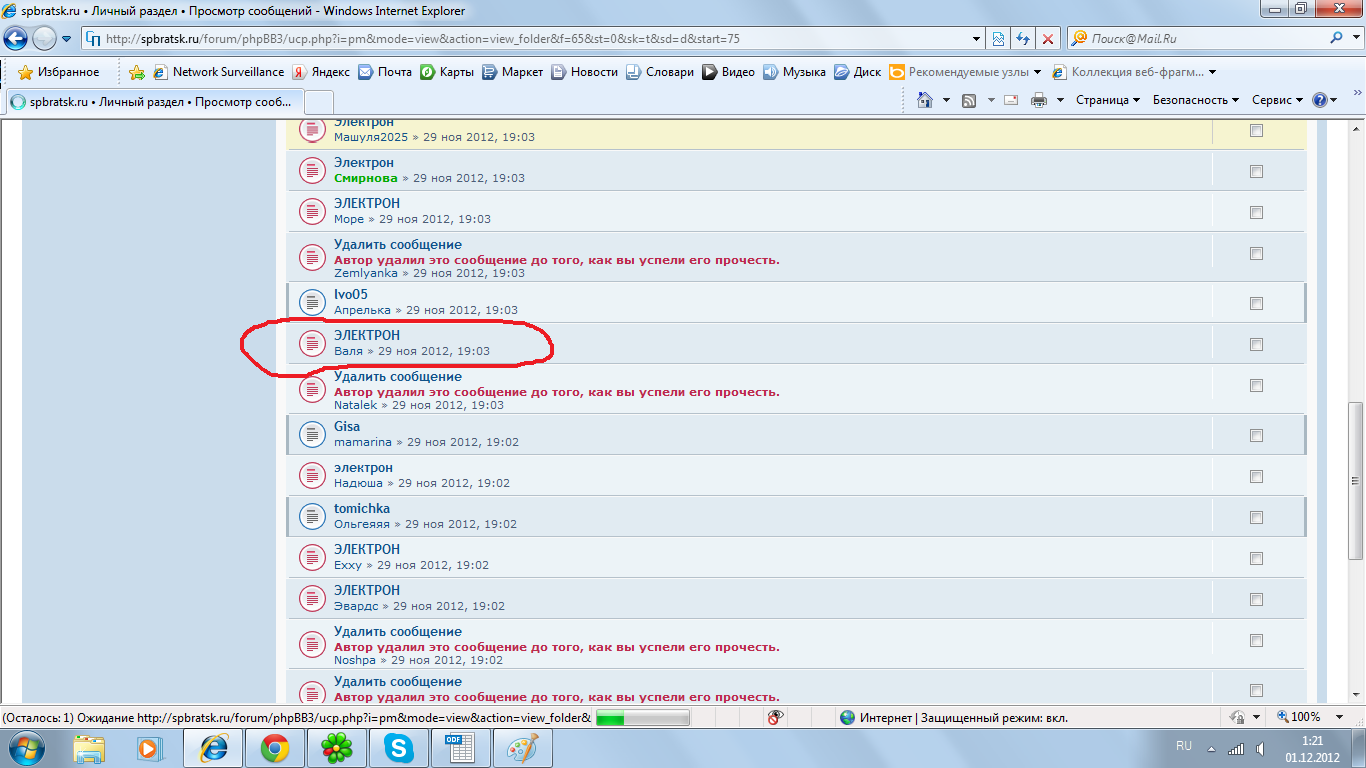Open the Почта bookmark
This screenshot has height=768, width=1366.
point(385,72)
